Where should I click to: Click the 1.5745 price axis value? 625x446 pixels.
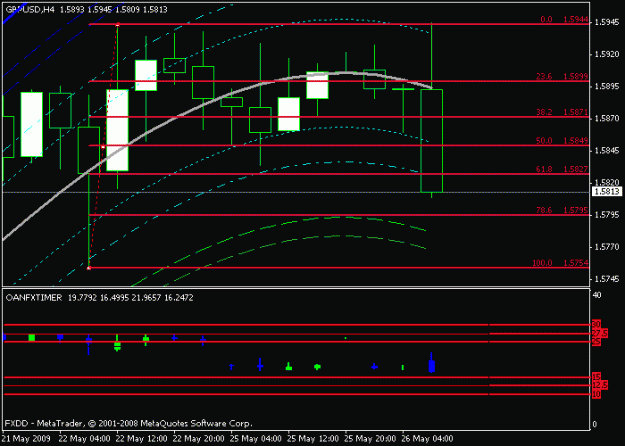[607, 279]
